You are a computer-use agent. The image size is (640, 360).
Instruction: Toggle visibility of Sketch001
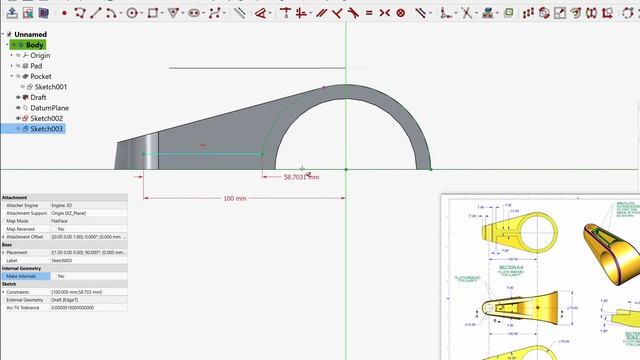tap(22, 87)
